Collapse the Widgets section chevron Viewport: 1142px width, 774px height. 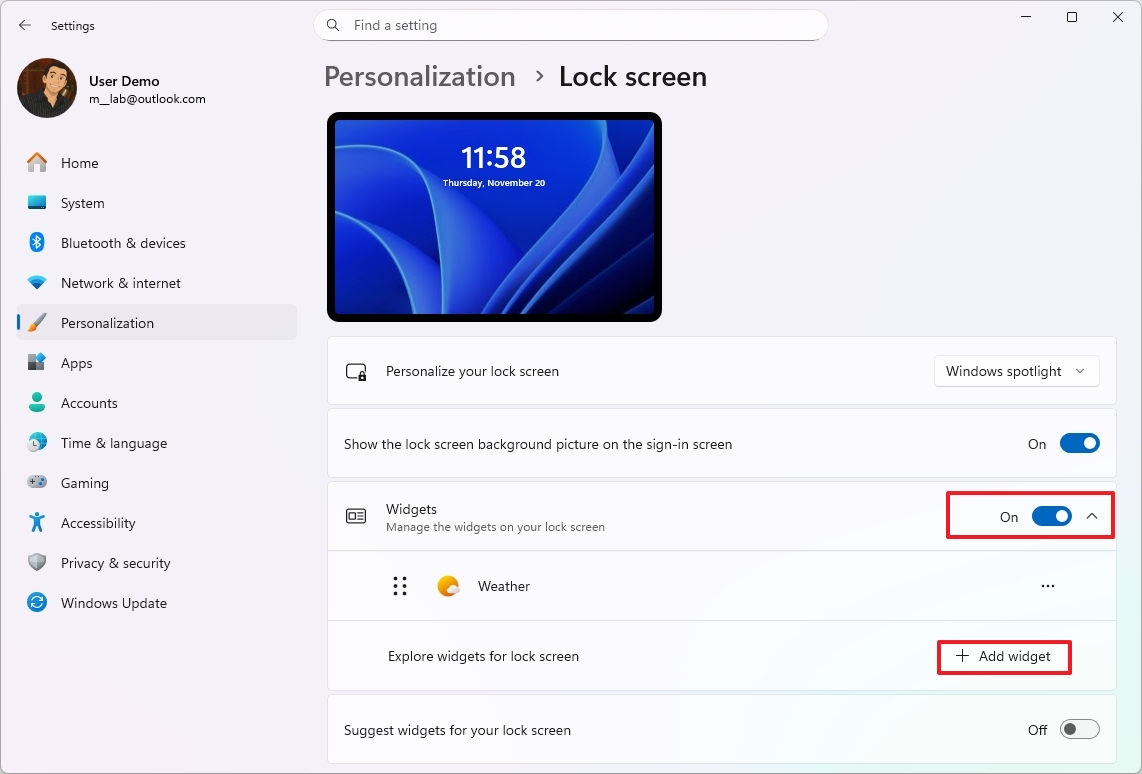(x=1092, y=516)
